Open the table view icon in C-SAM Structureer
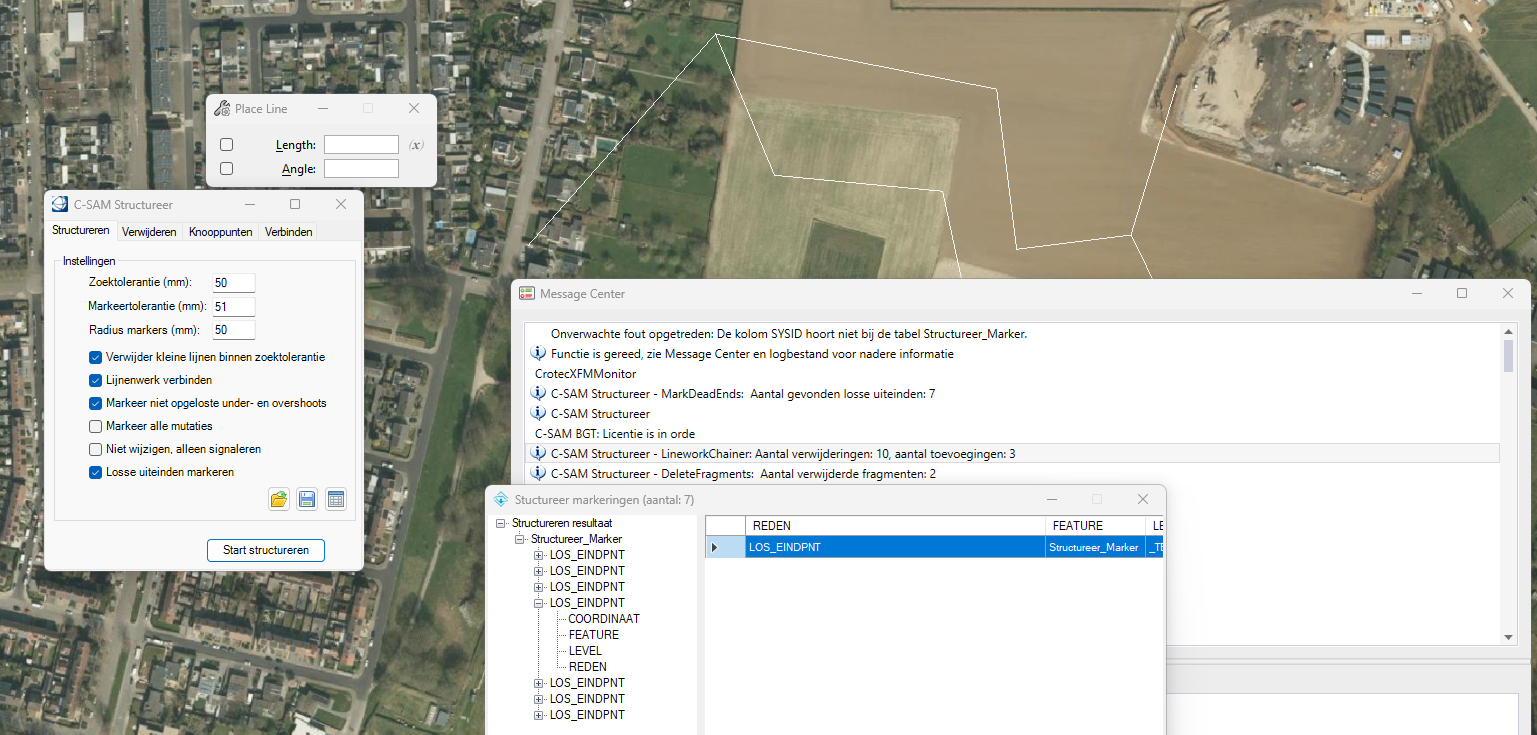Image resolution: width=1537 pixels, height=735 pixels. 336,499
